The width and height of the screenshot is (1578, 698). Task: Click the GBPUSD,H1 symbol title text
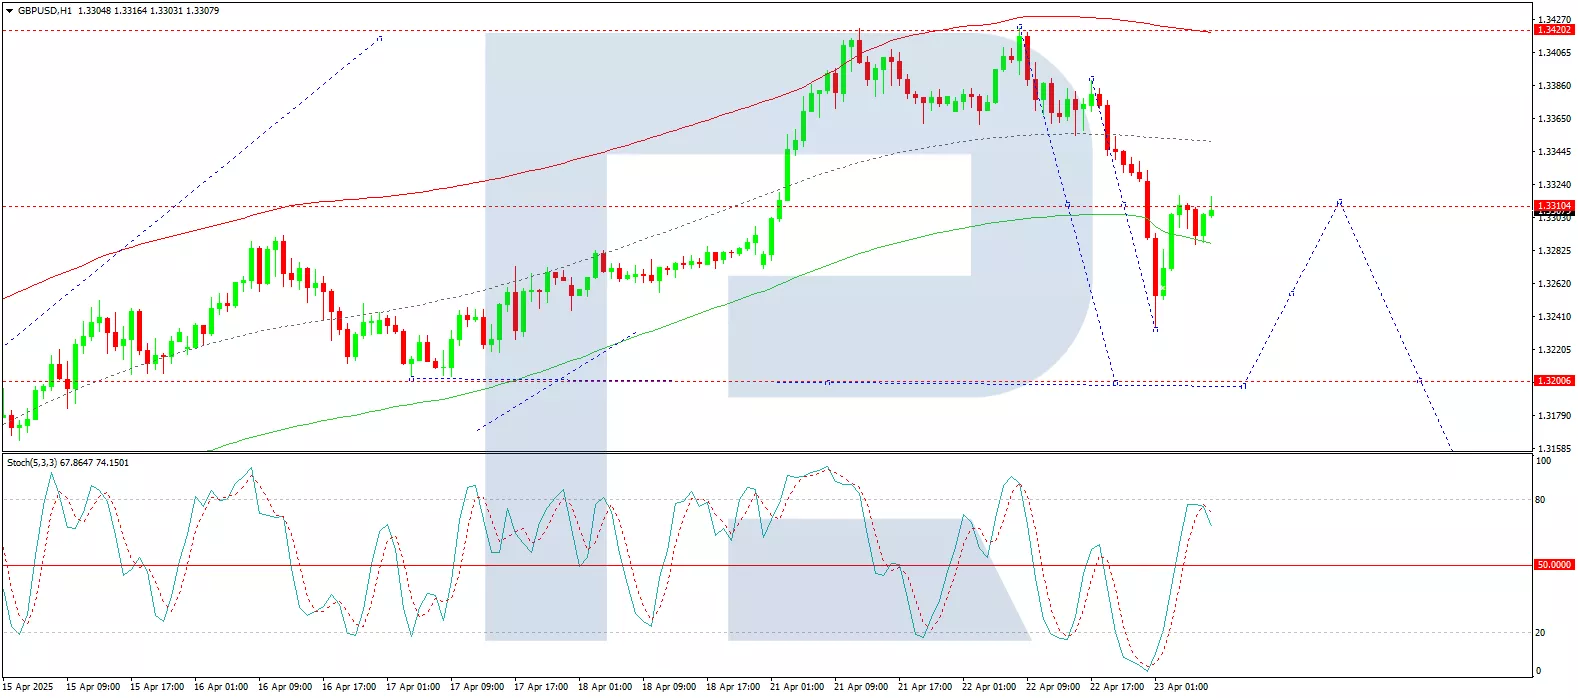(x=45, y=11)
